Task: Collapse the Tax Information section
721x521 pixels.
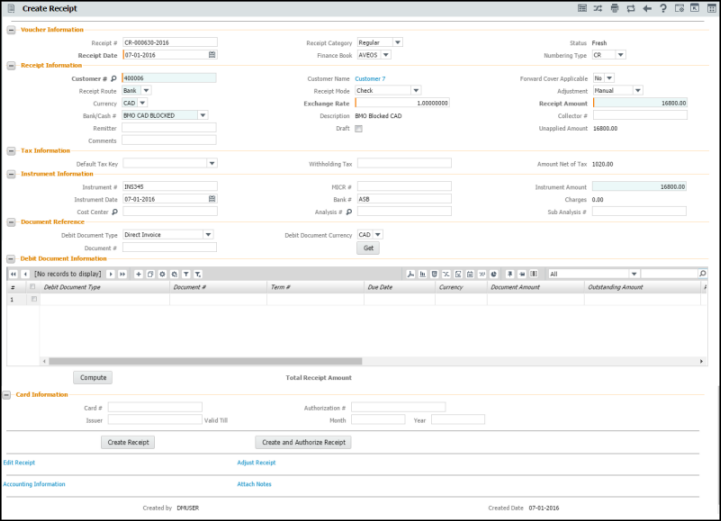Action: coord(11,151)
